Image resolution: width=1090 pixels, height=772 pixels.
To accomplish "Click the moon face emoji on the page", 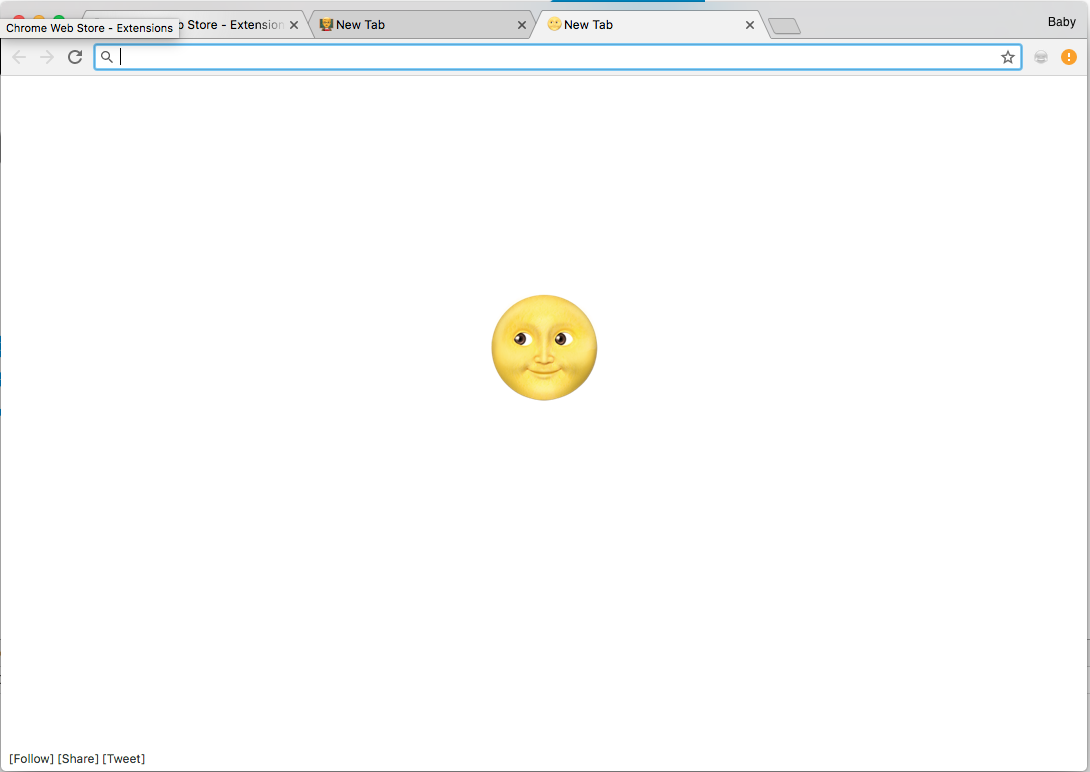I will [544, 348].
